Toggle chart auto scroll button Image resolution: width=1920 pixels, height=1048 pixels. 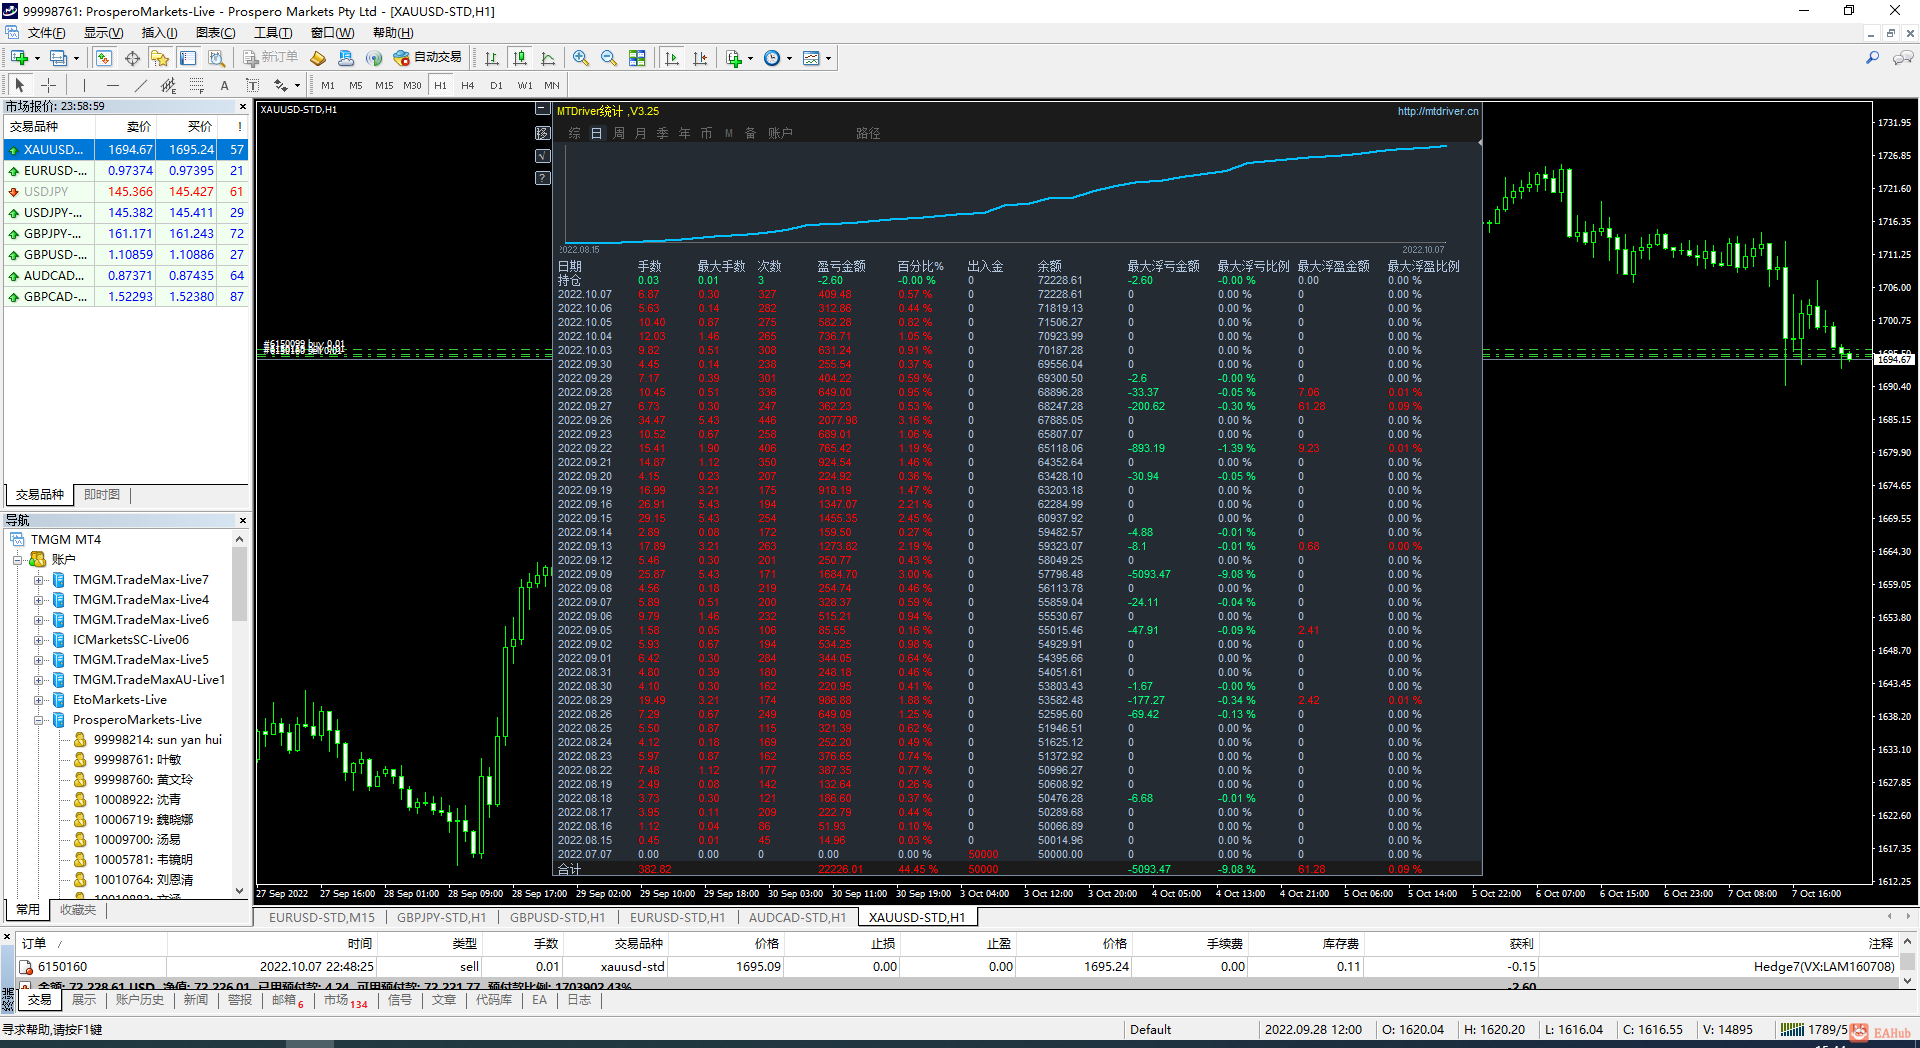(672, 58)
